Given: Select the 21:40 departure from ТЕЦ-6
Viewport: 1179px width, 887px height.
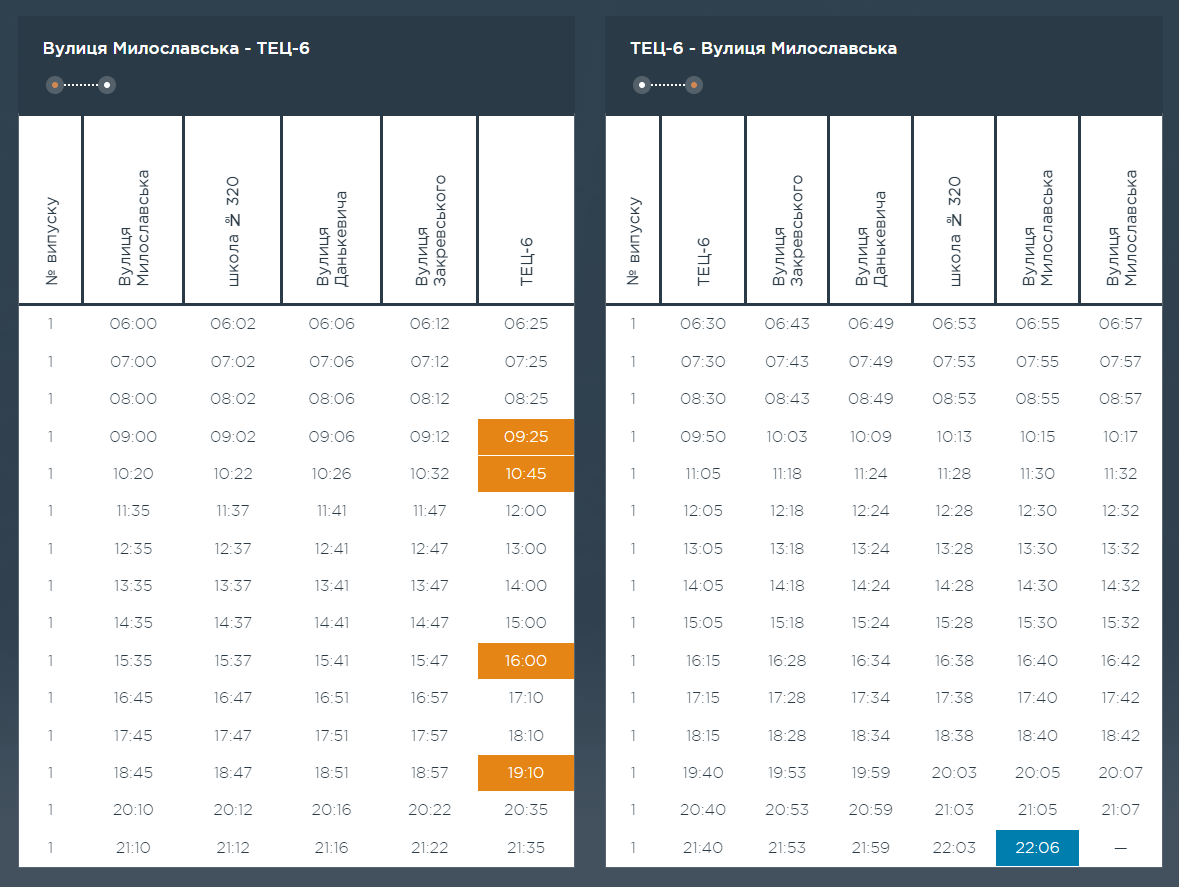Looking at the screenshot, I should [702, 848].
